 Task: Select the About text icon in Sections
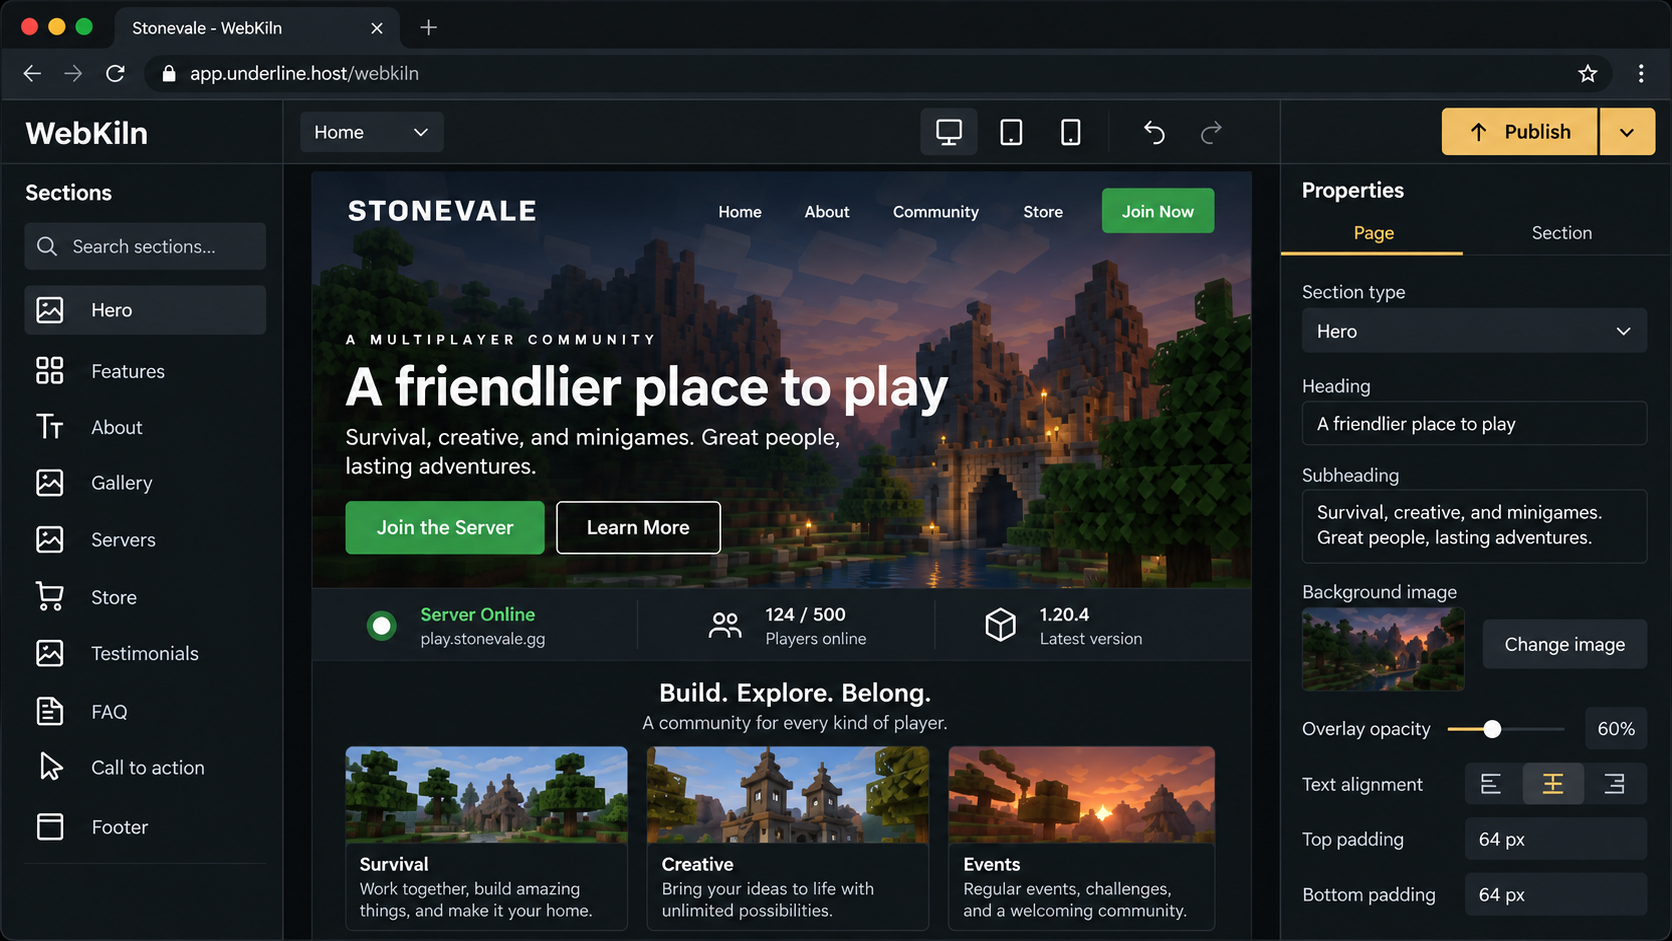(49, 427)
